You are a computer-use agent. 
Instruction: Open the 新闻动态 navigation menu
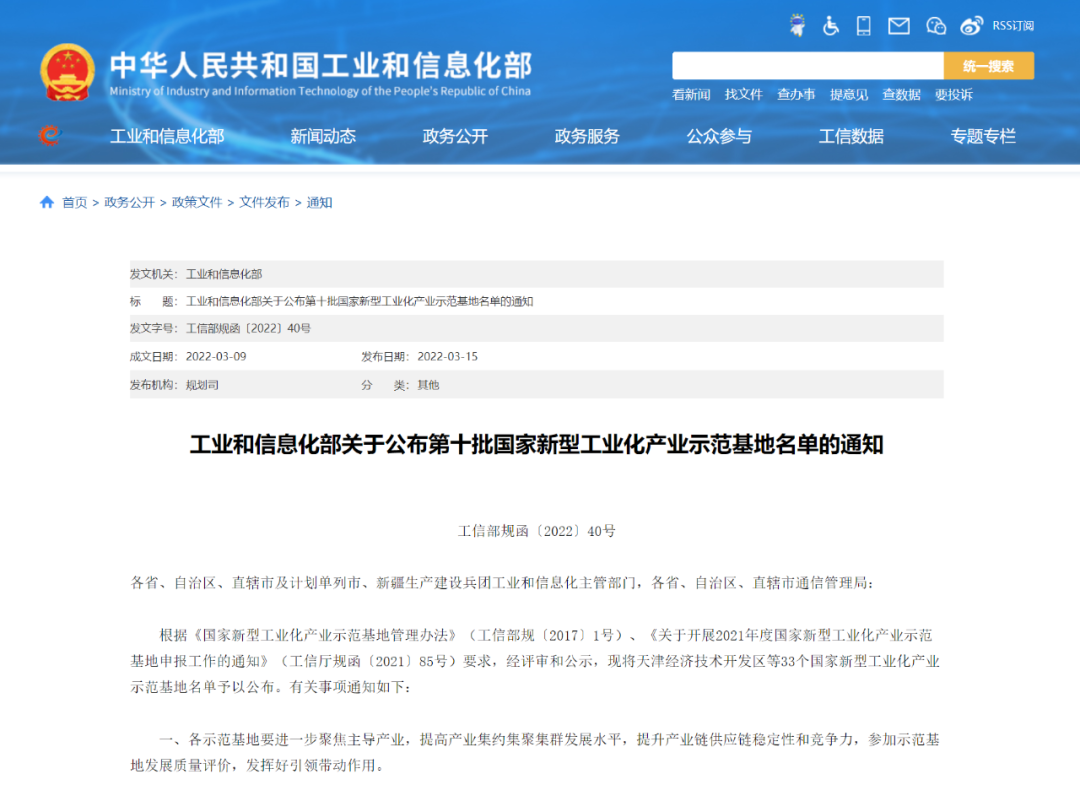coord(321,136)
